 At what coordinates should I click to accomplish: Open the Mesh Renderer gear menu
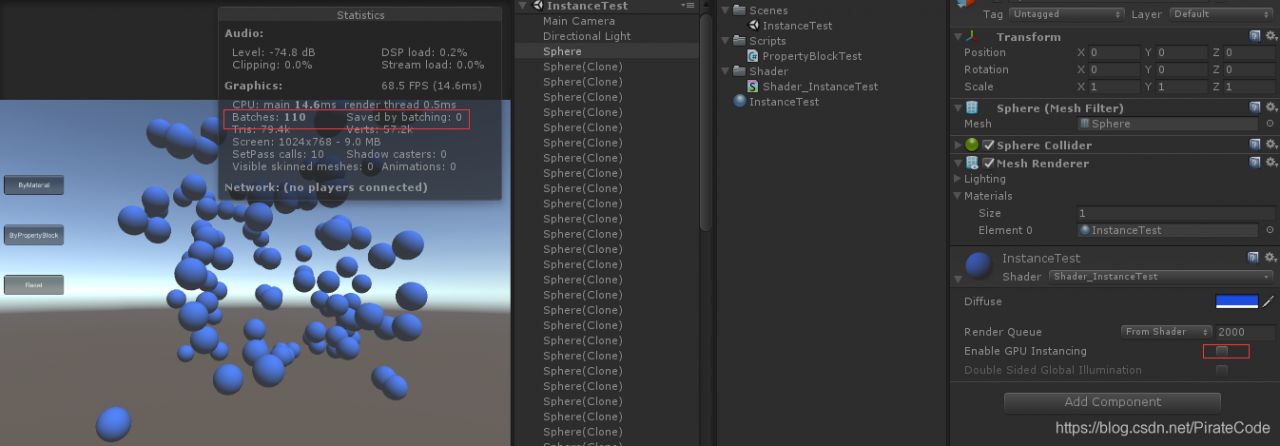(x=1271, y=162)
